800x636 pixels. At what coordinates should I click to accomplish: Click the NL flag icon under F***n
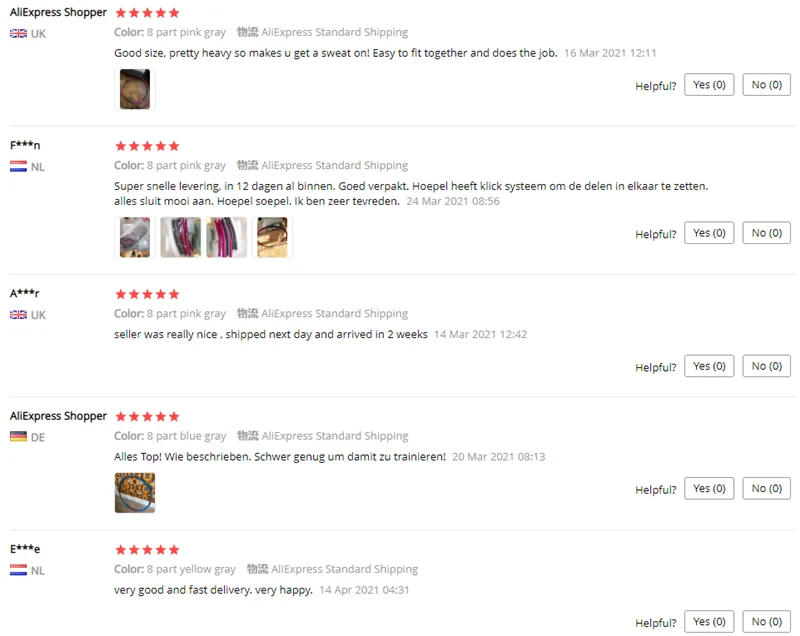(18, 167)
